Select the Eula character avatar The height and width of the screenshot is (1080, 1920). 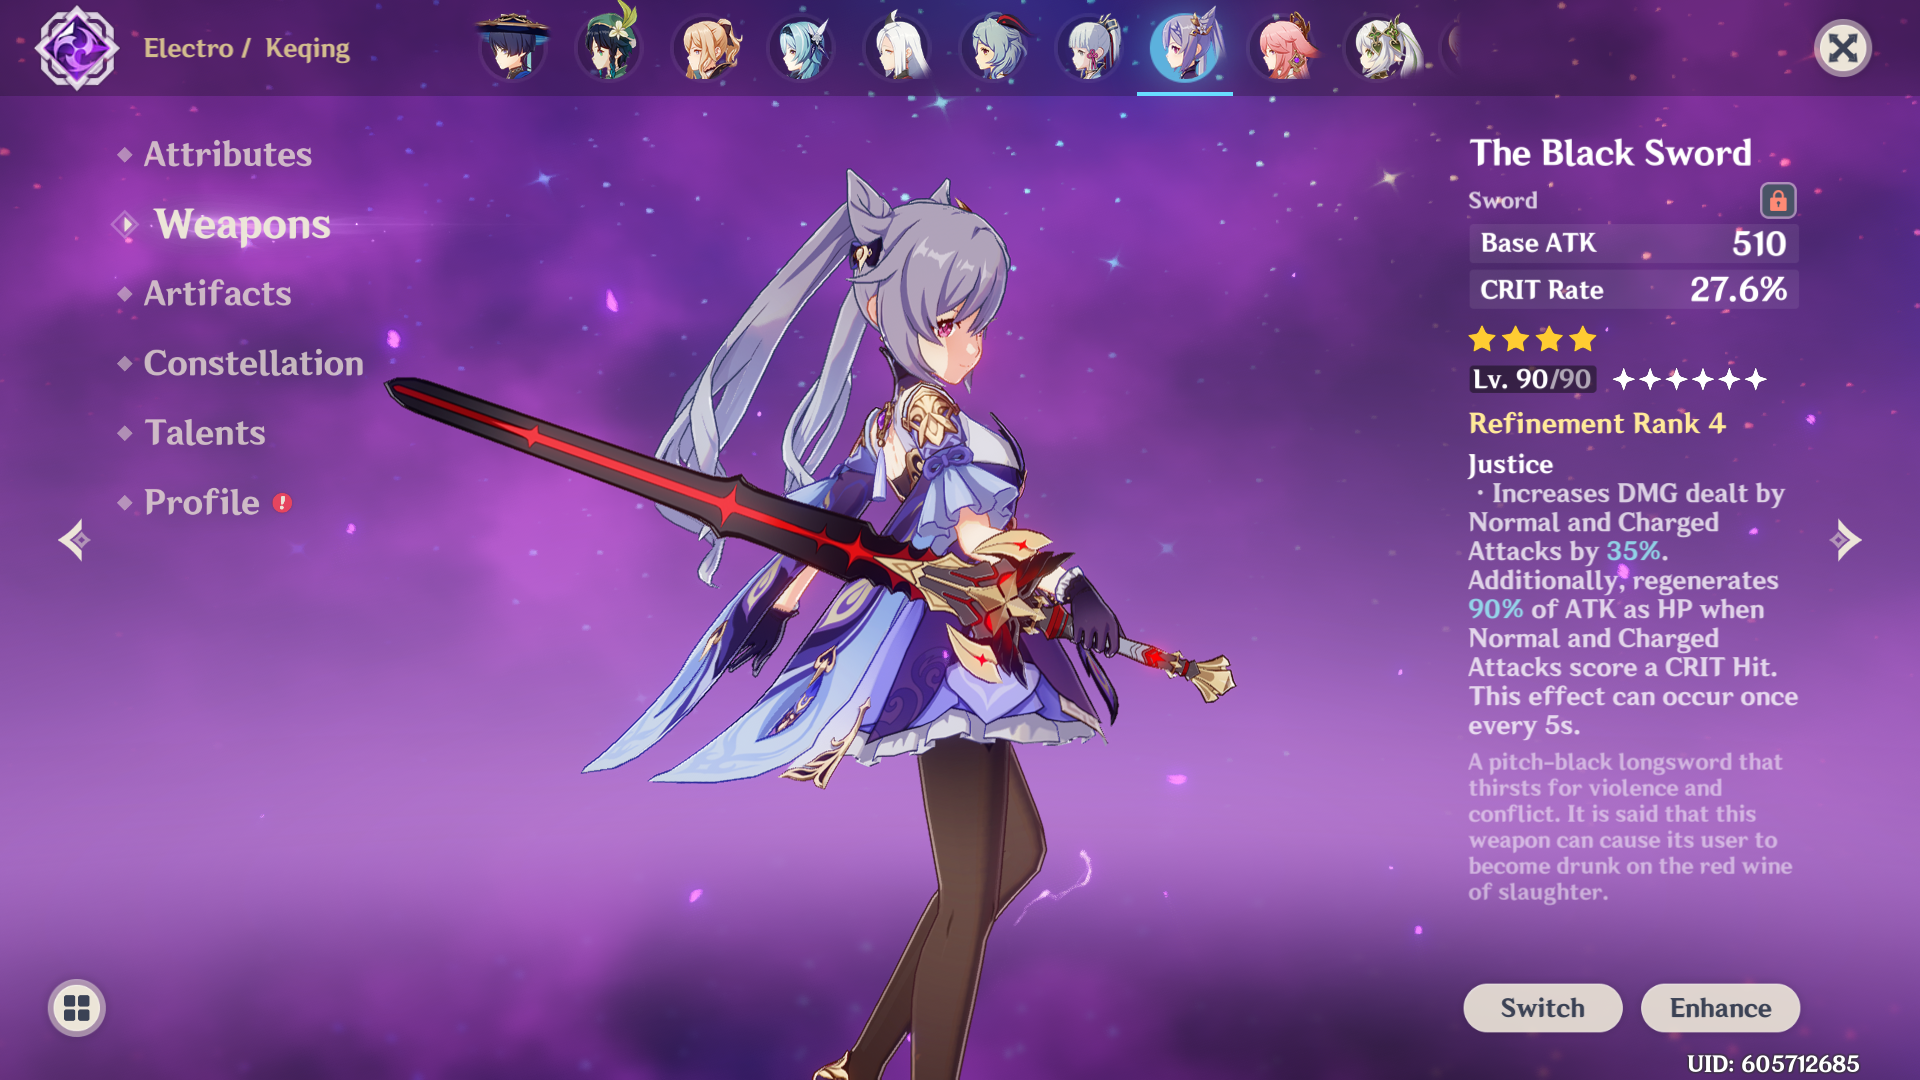click(x=800, y=48)
